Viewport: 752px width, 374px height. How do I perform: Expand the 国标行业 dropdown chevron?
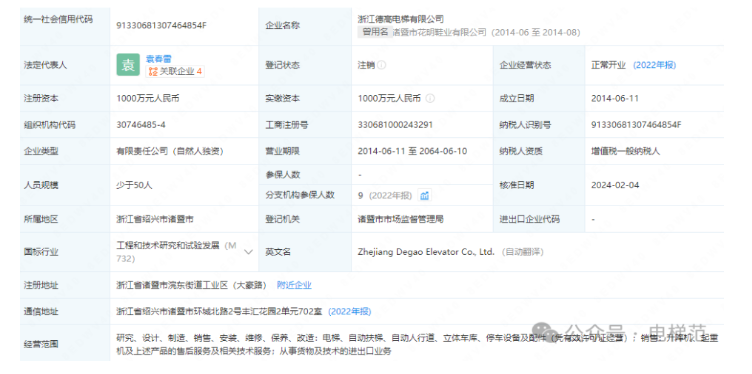point(248,252)
